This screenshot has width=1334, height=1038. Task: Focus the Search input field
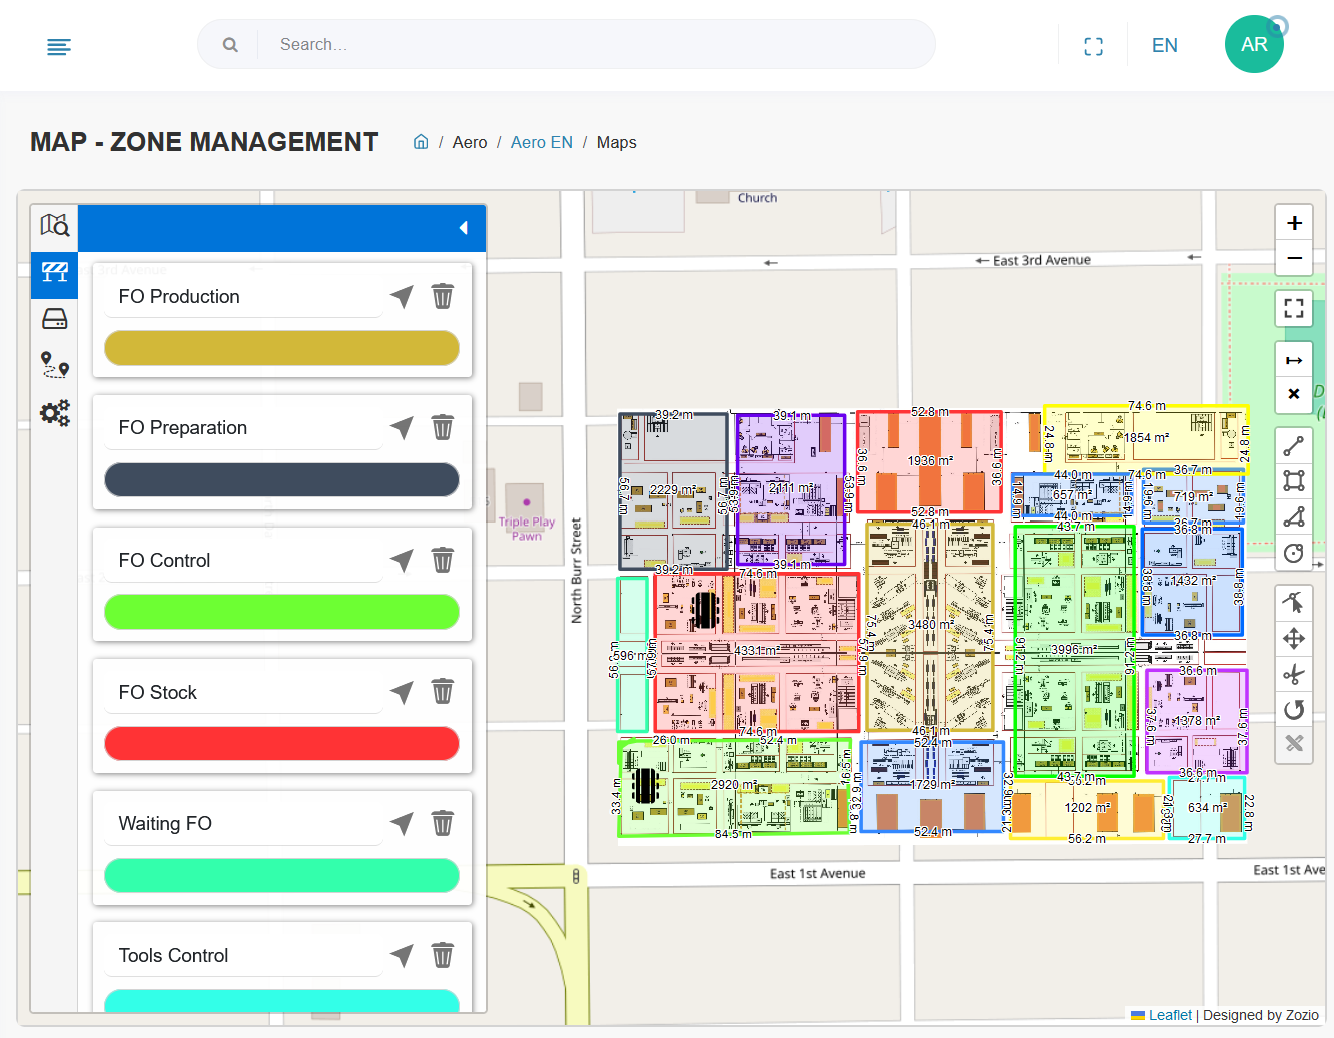point(596,45)
